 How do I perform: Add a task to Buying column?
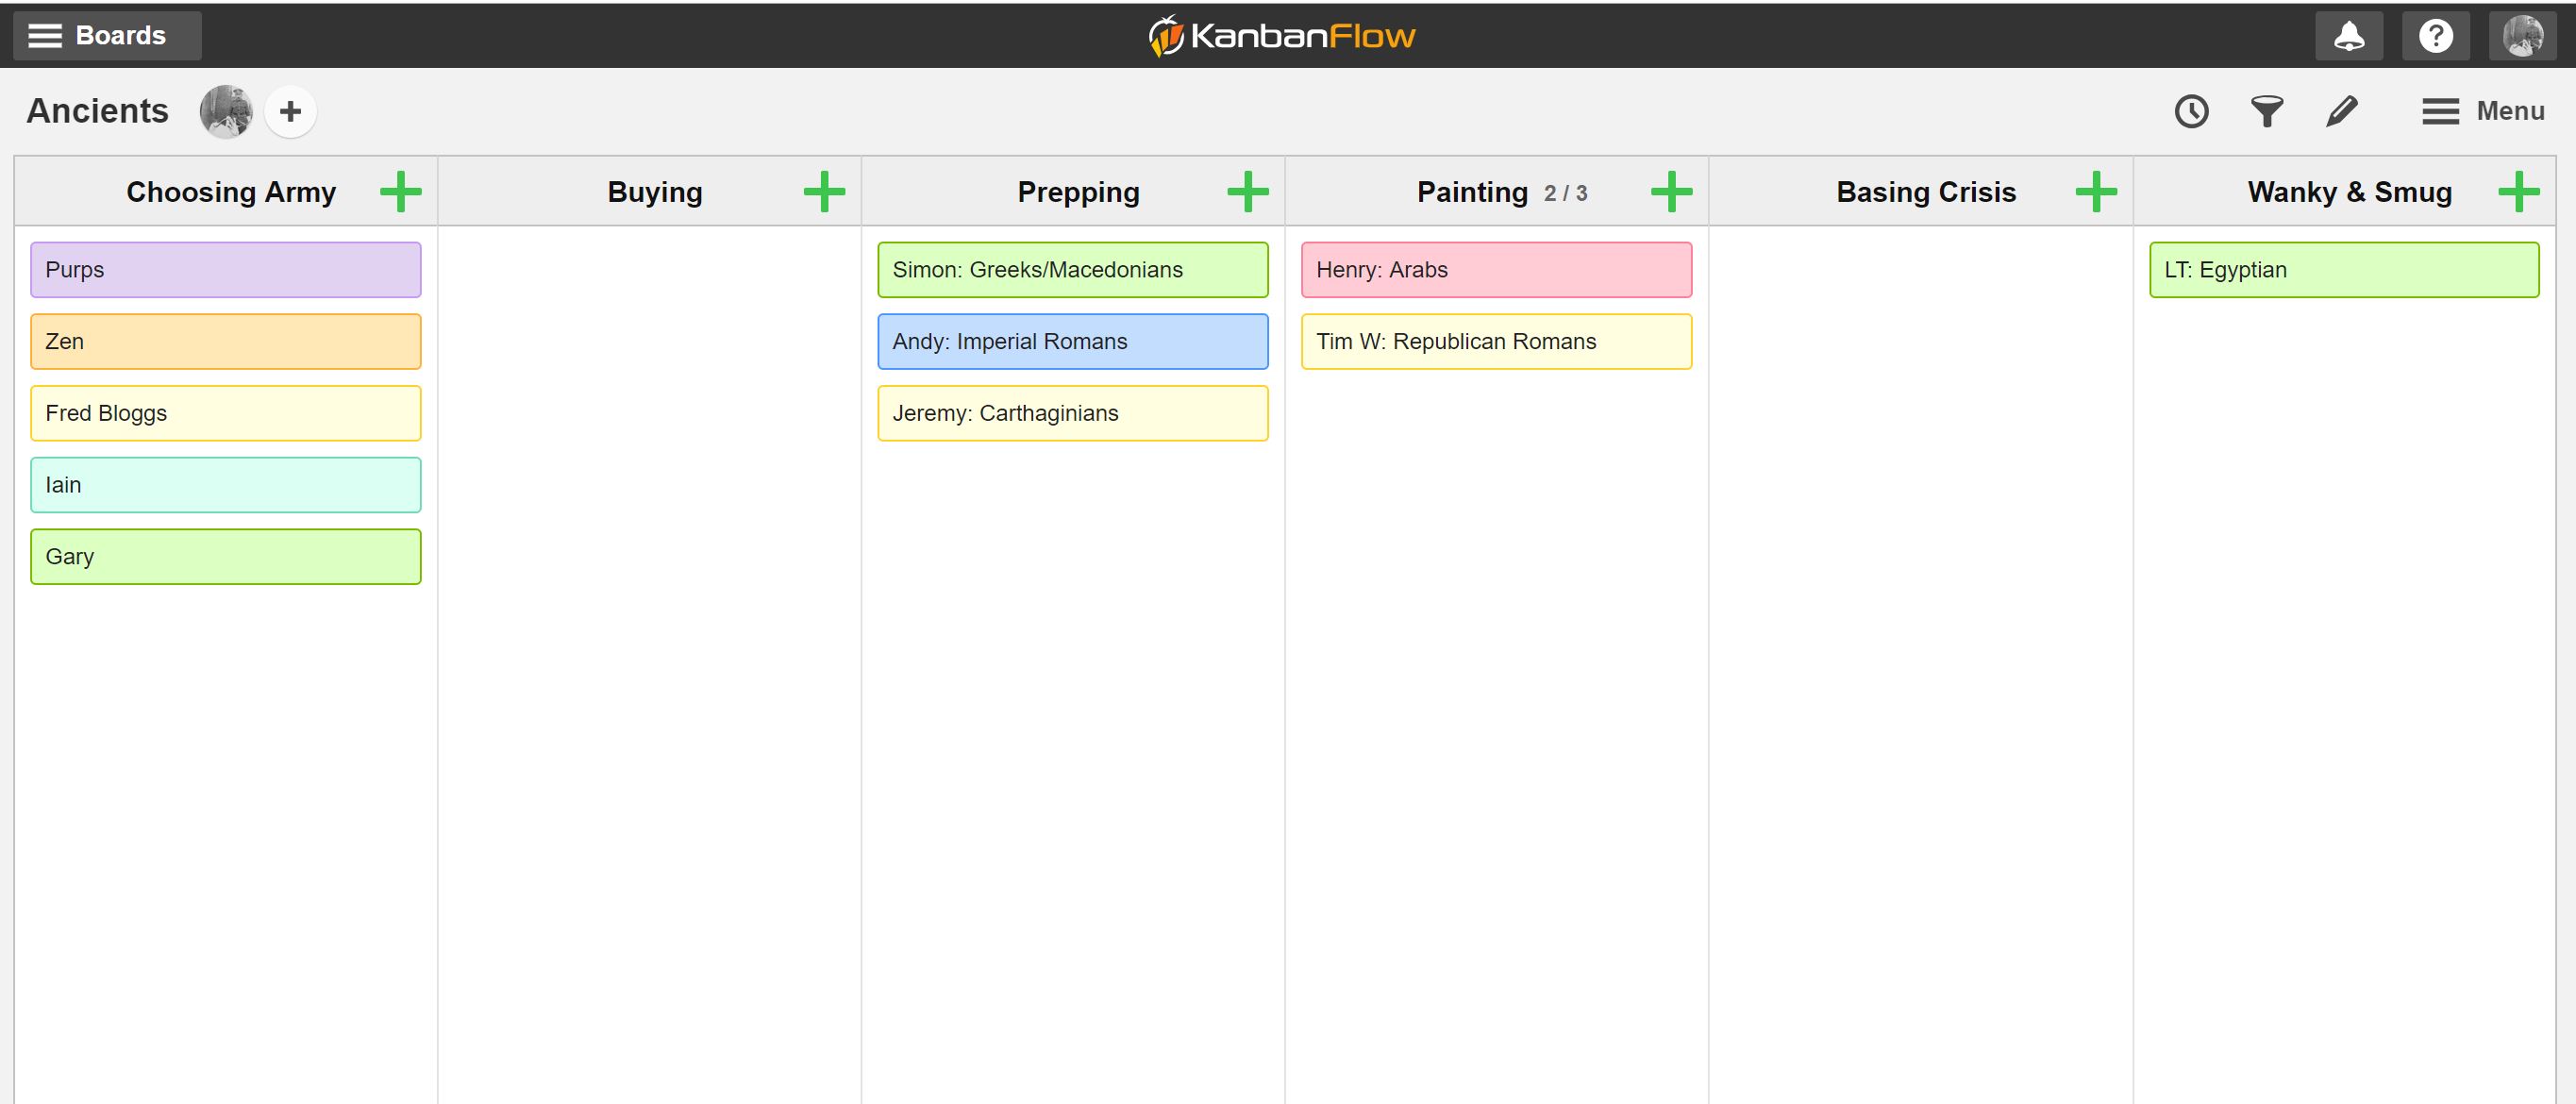[824, 192]
